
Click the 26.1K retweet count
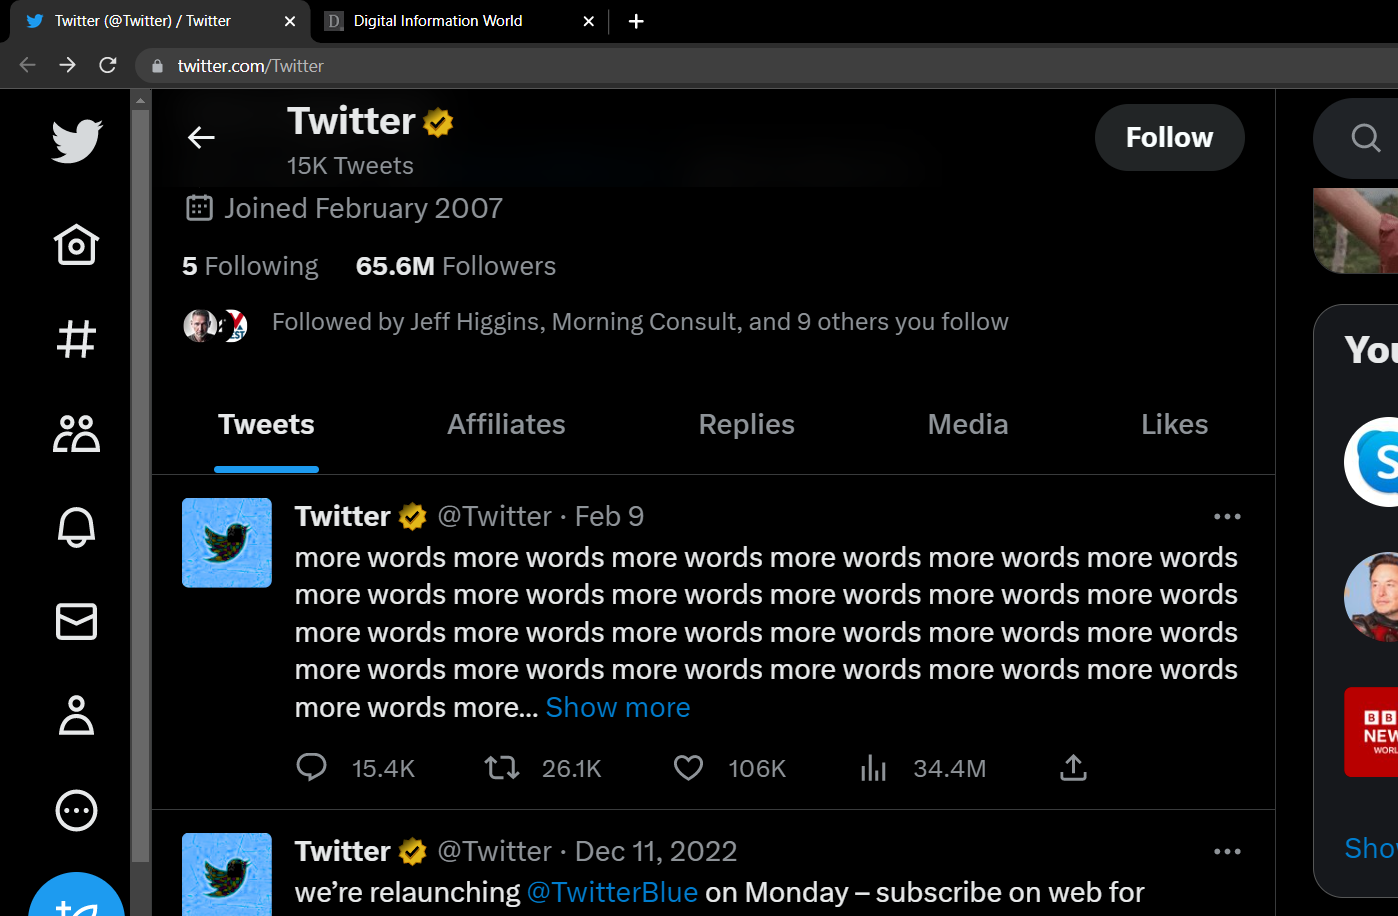coord(571,768)
